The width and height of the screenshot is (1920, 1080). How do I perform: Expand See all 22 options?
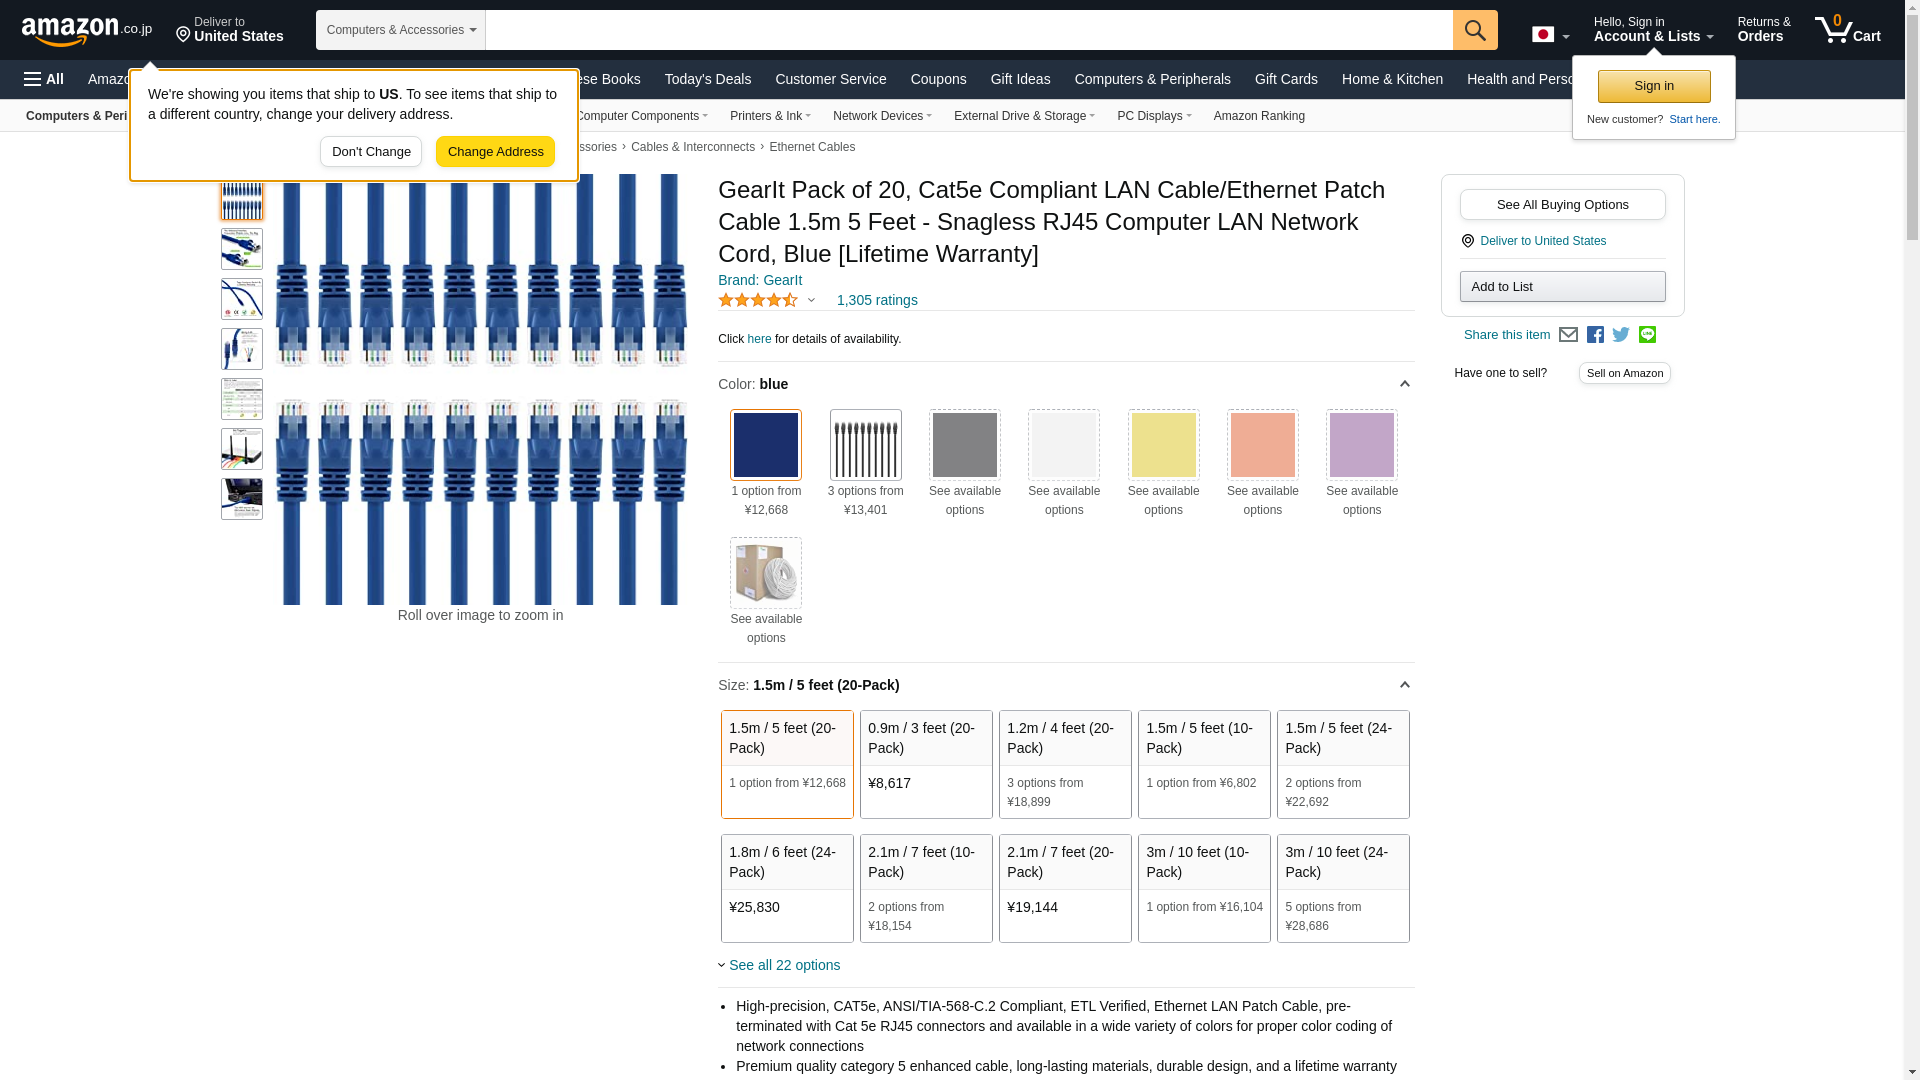coord(783,965)
